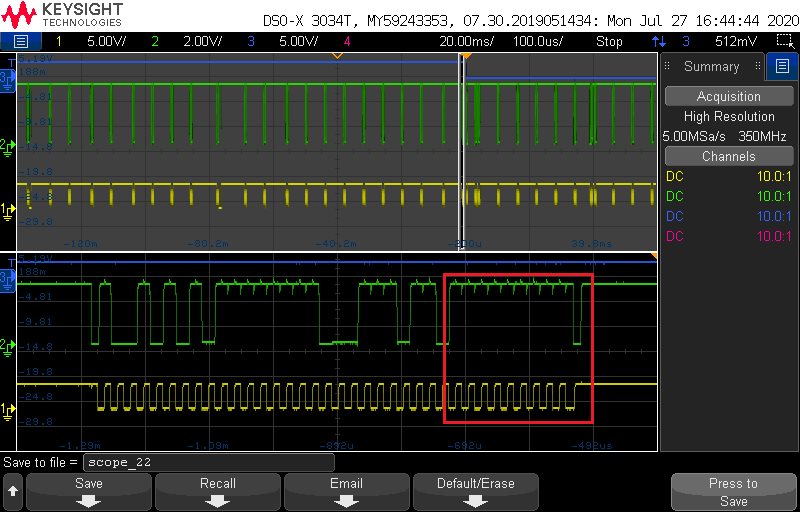The width and height of the screenshot is (800, 512).
Task: Click the 2.00V/ scale for channel 2
Action: click(202, 41)
